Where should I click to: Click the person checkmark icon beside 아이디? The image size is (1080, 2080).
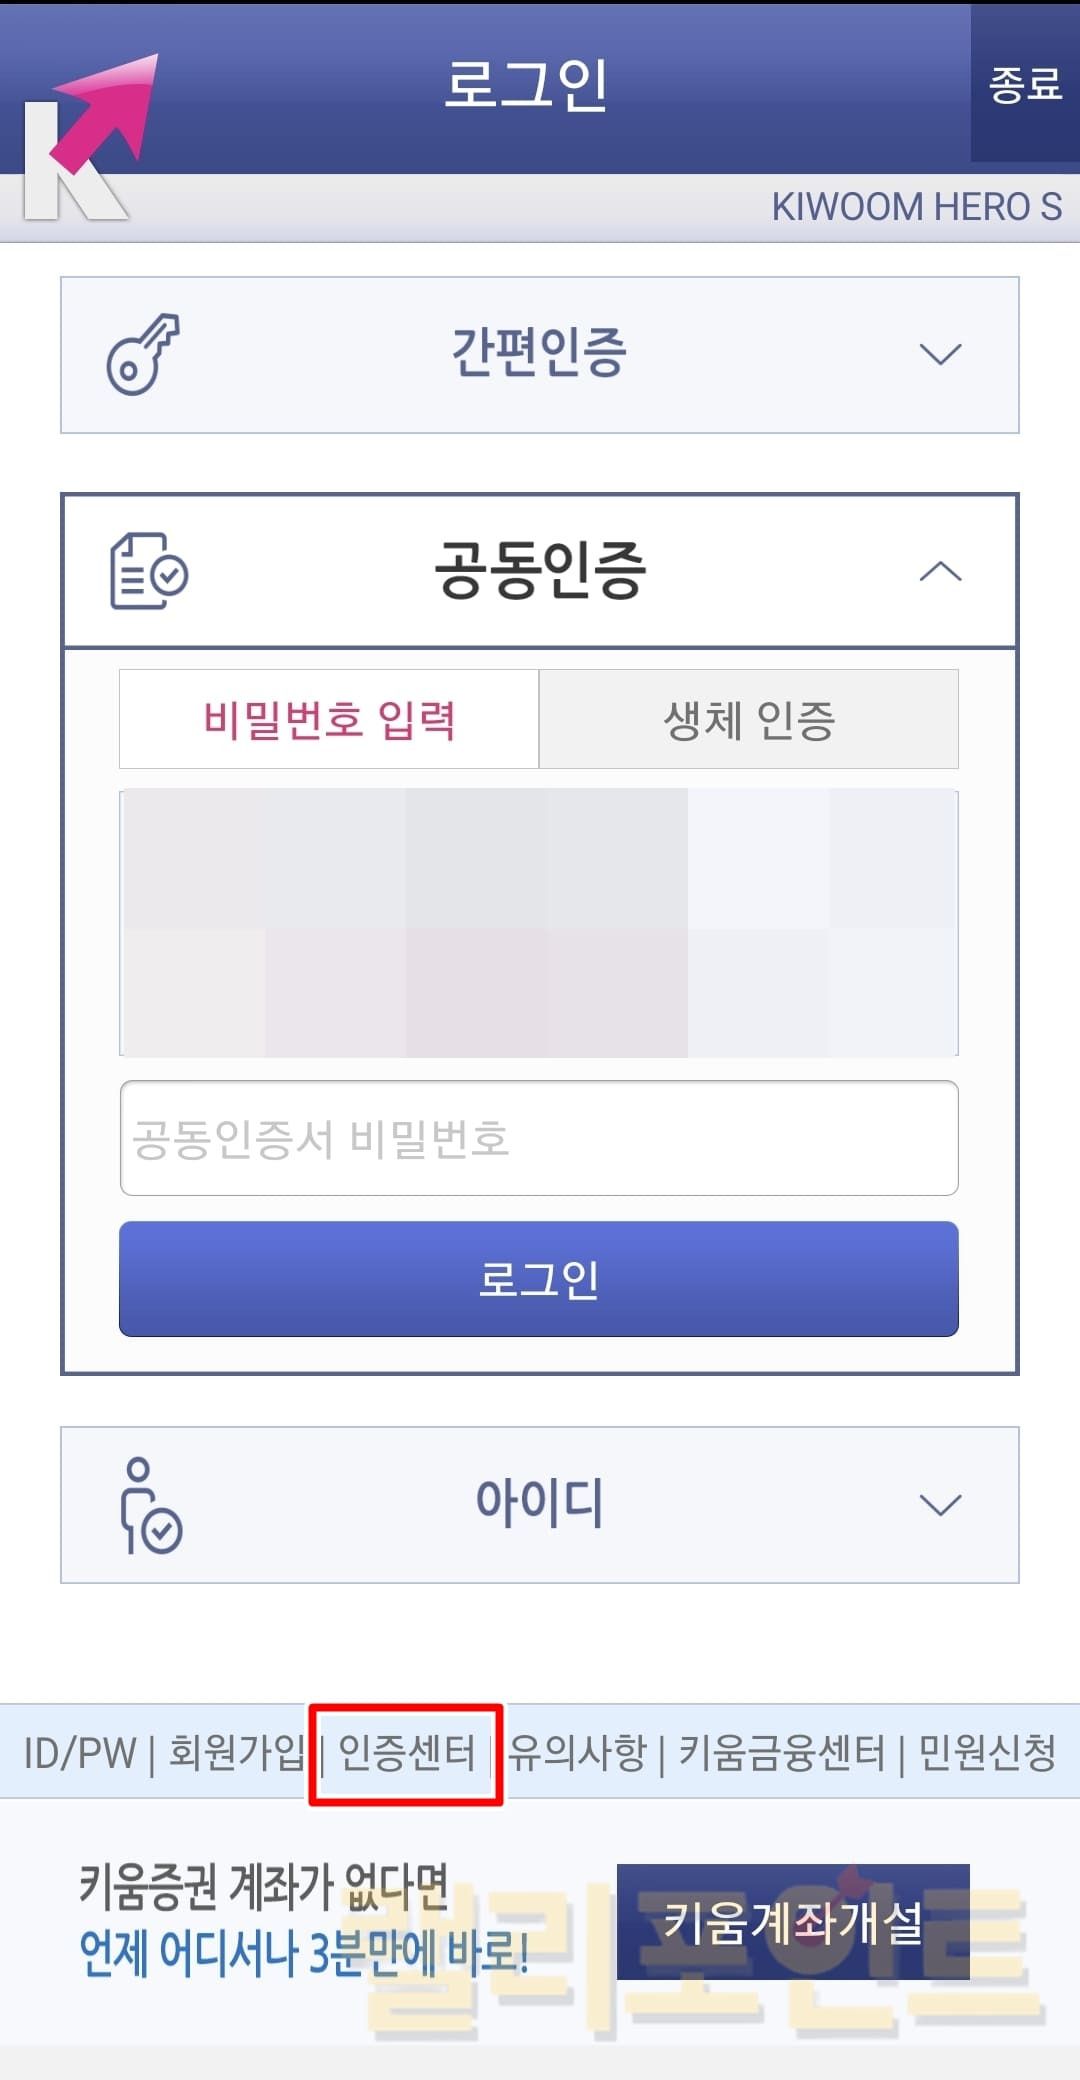click(x=150, y=1505)
